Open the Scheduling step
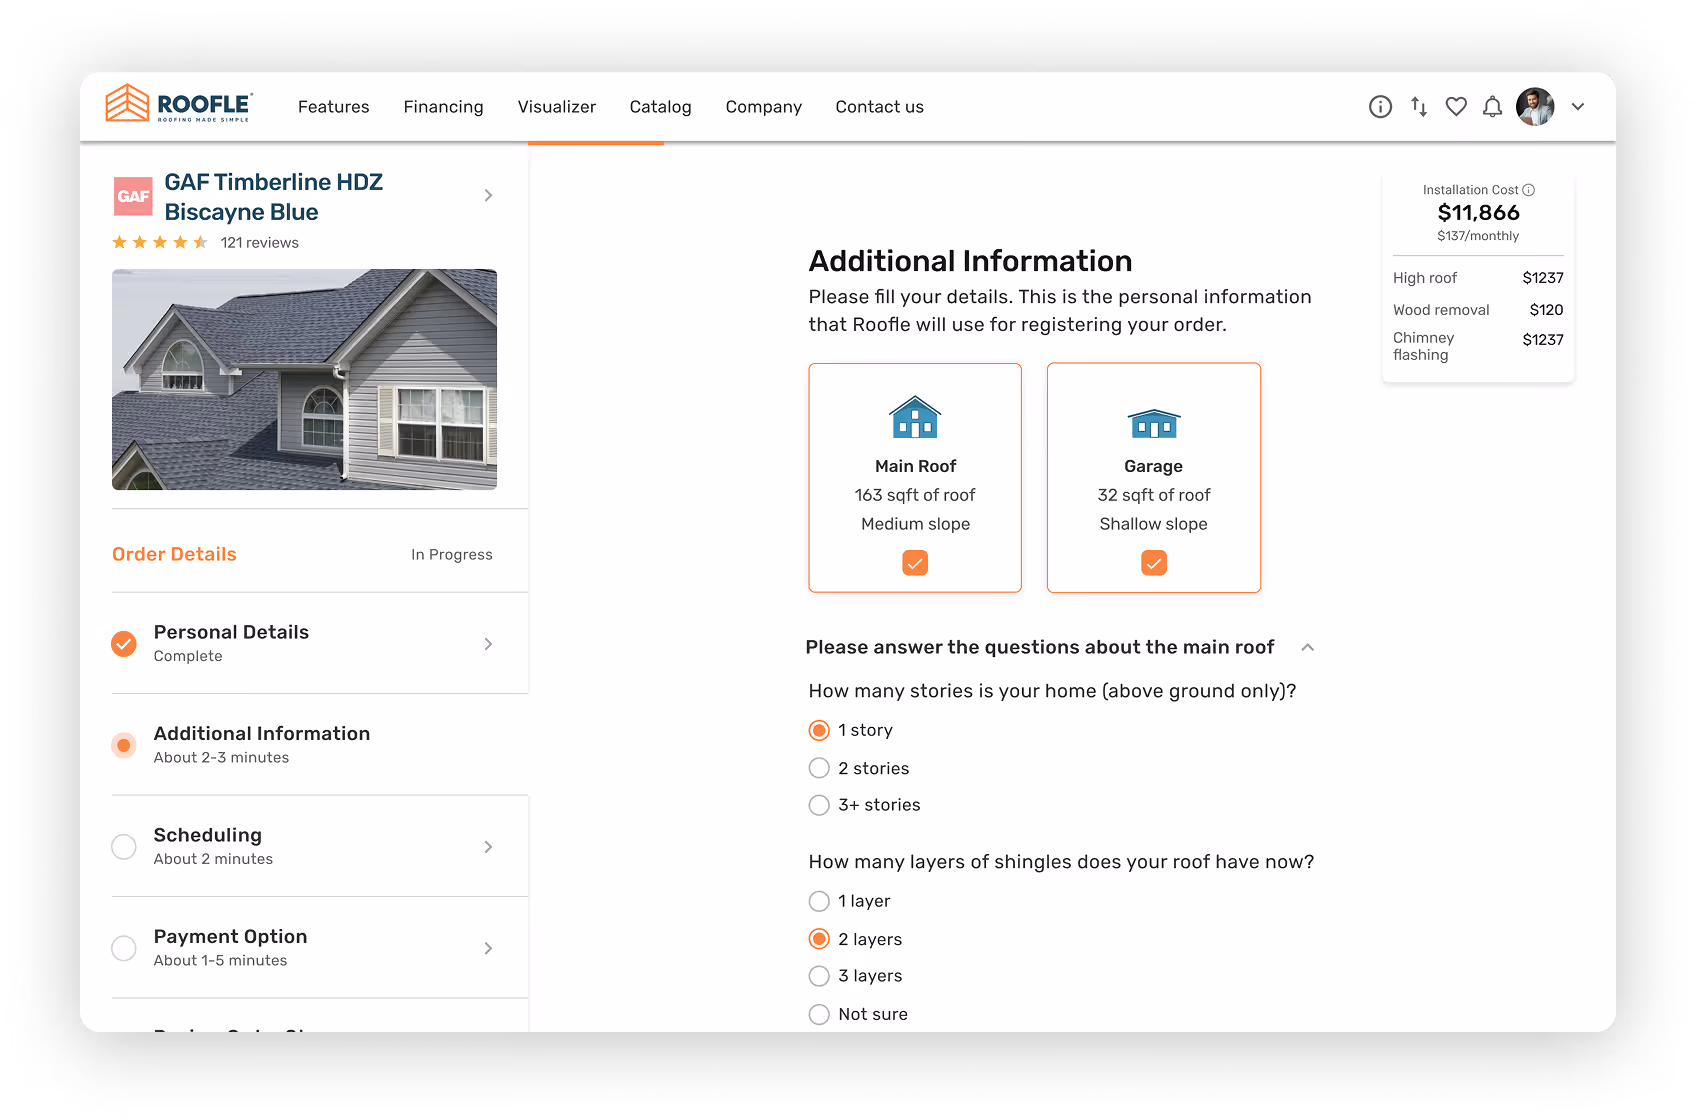The width and height of the screenshot is (1696, 1120). (320, 847)
